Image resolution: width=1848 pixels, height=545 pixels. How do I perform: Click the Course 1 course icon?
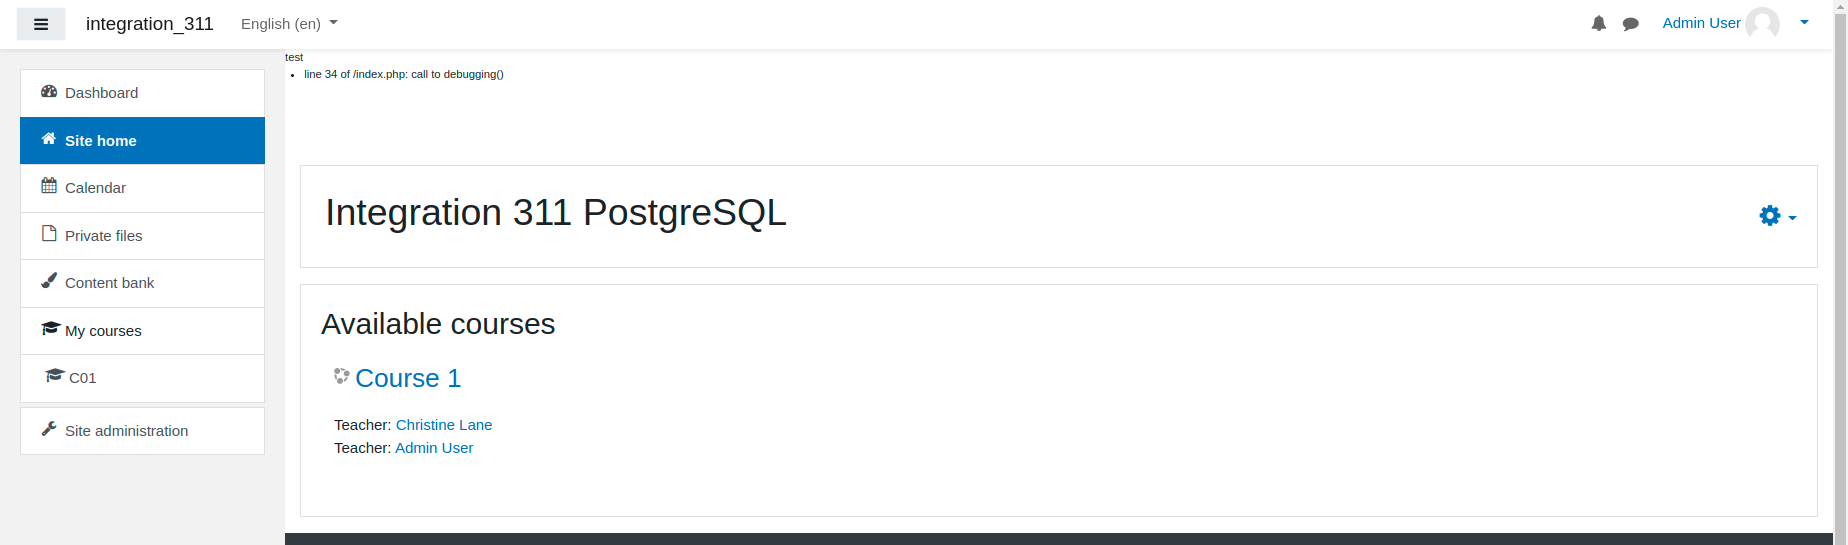click(342, 377)
